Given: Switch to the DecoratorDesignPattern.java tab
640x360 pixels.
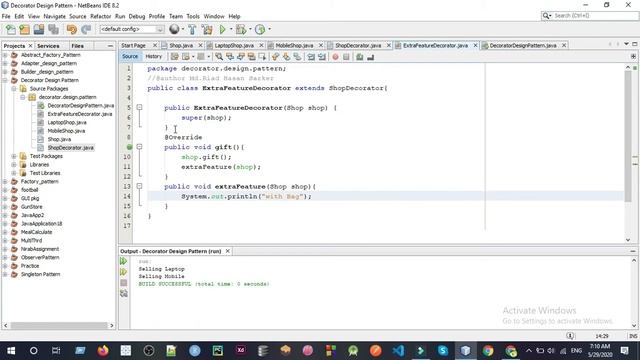Looking at the screenshot, I should pyautogui.click(x=523, y=45).
